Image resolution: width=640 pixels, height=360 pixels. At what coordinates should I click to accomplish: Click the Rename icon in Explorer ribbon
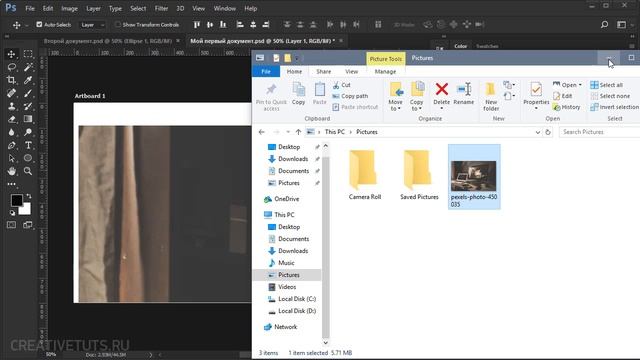point(464,89)
